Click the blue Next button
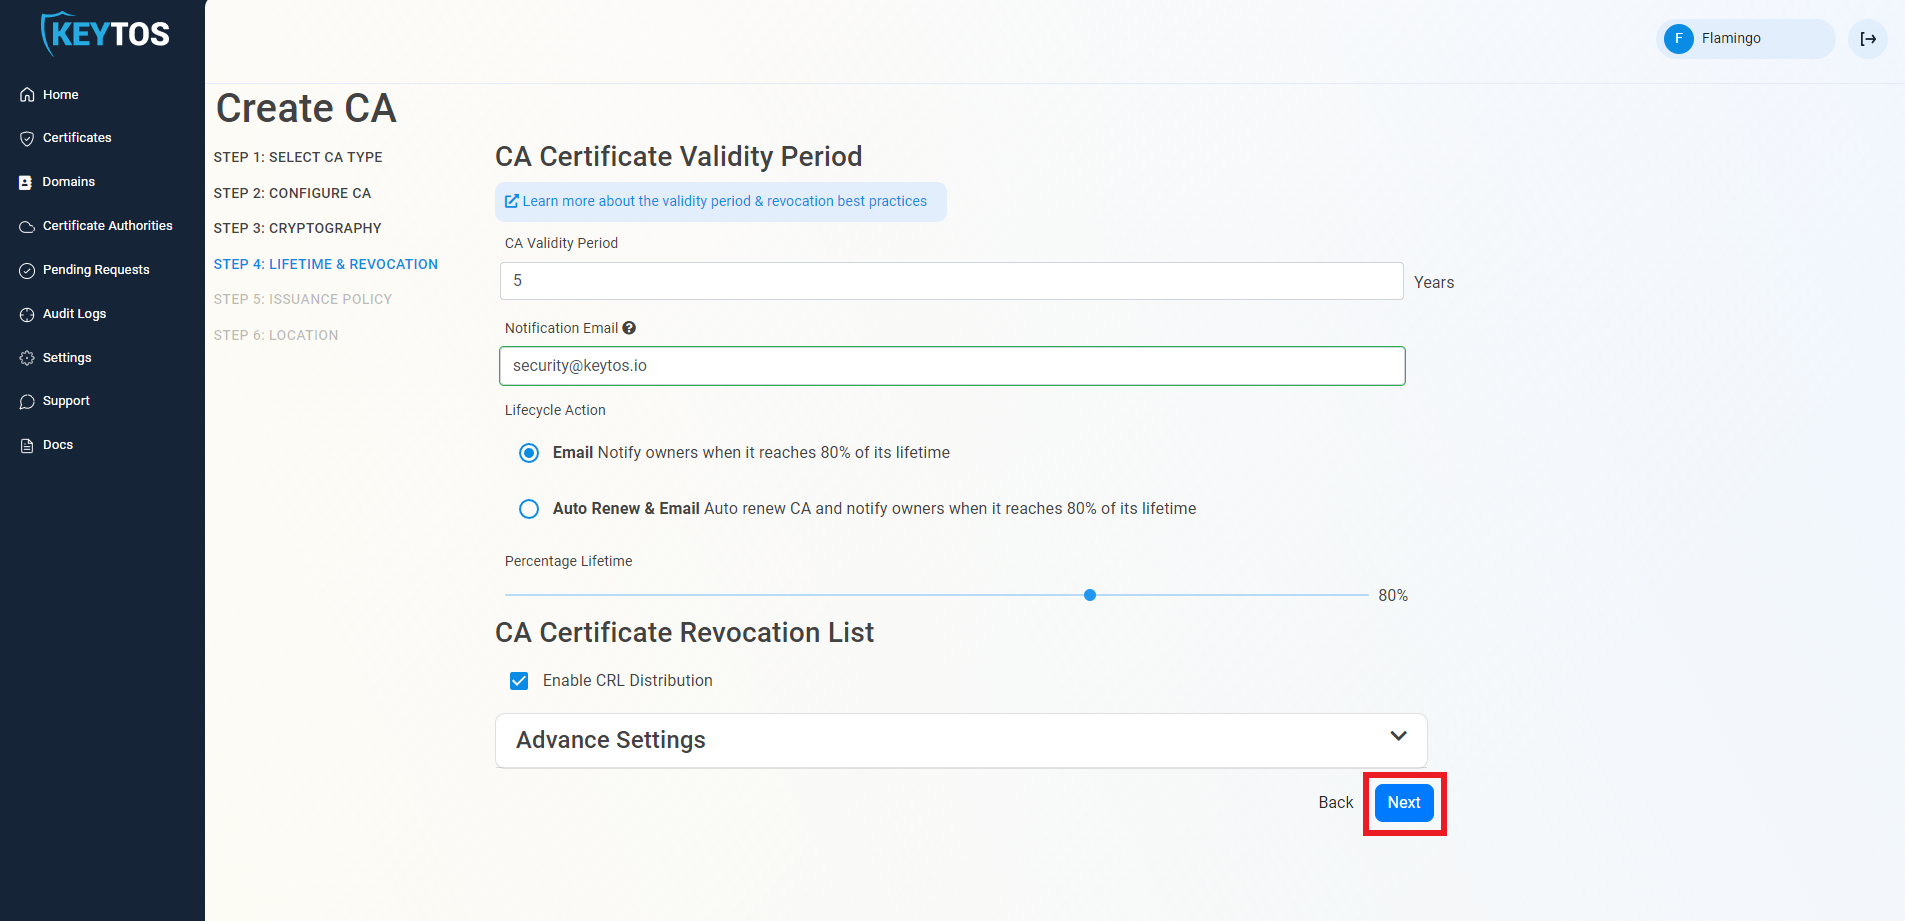This screenshot has height=921, width=1905. point(1404,803)
